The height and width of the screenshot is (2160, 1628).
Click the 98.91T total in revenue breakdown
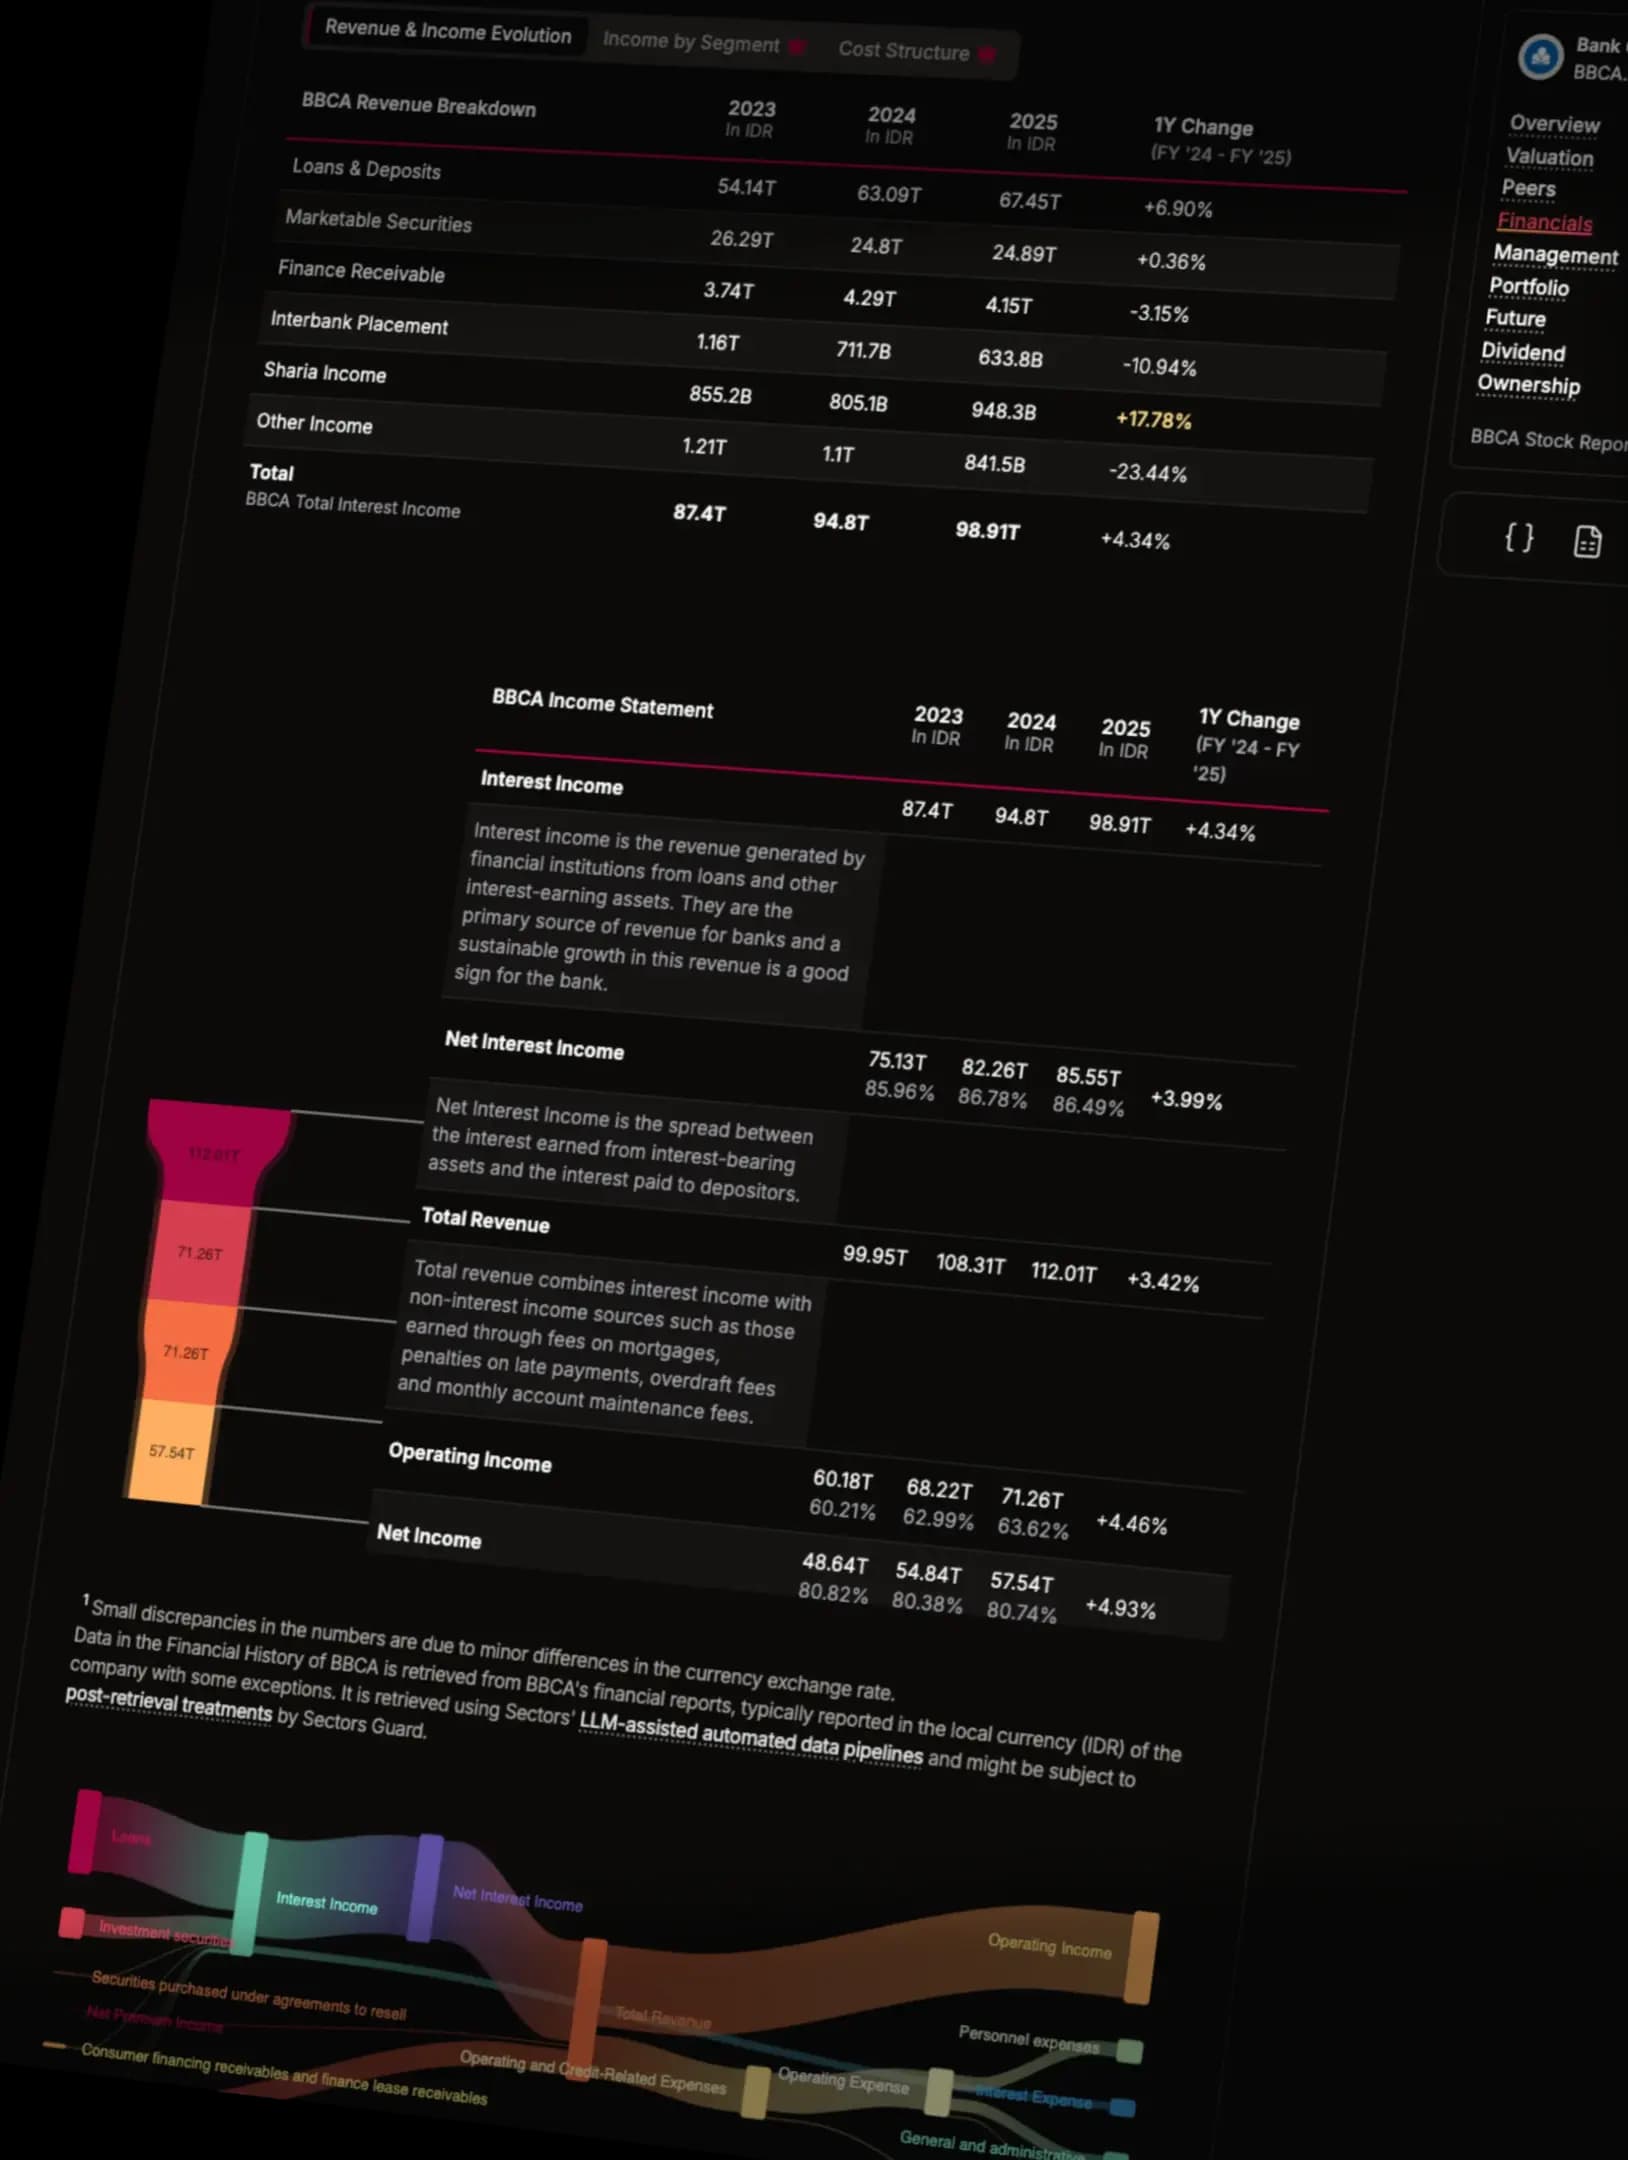tap(987, 531)
